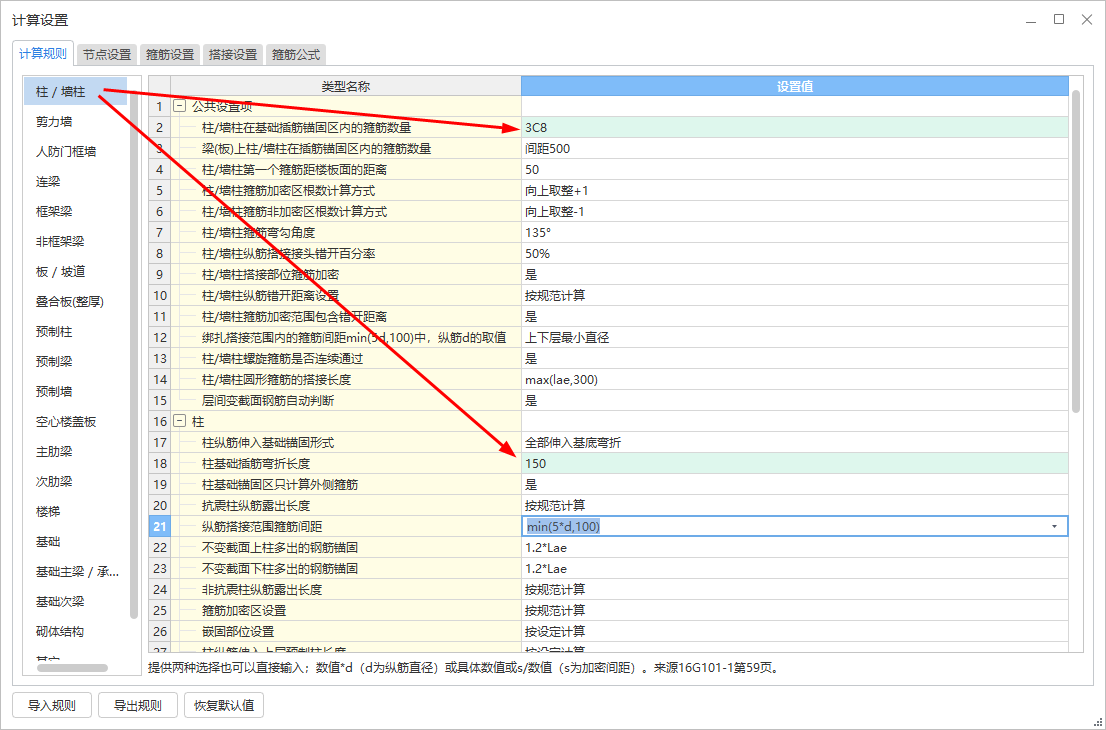1106x730 pixels.
Task: Click the 导出规则 button
Action: (x=138, y=705)
